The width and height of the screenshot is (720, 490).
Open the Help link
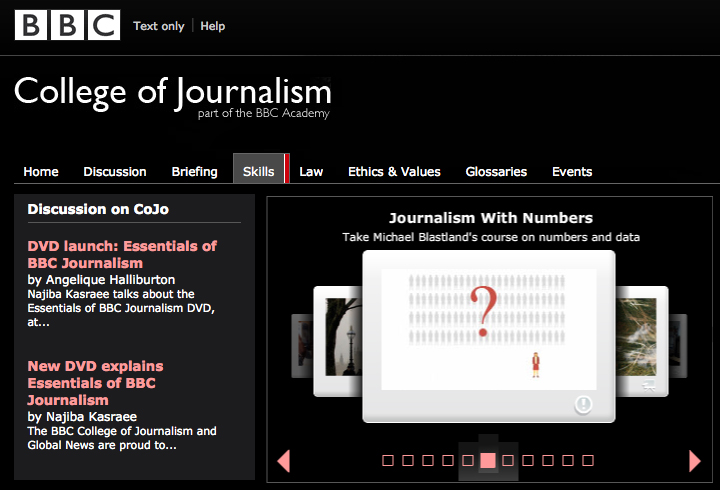pyautogui.click(x=213, y=26)
